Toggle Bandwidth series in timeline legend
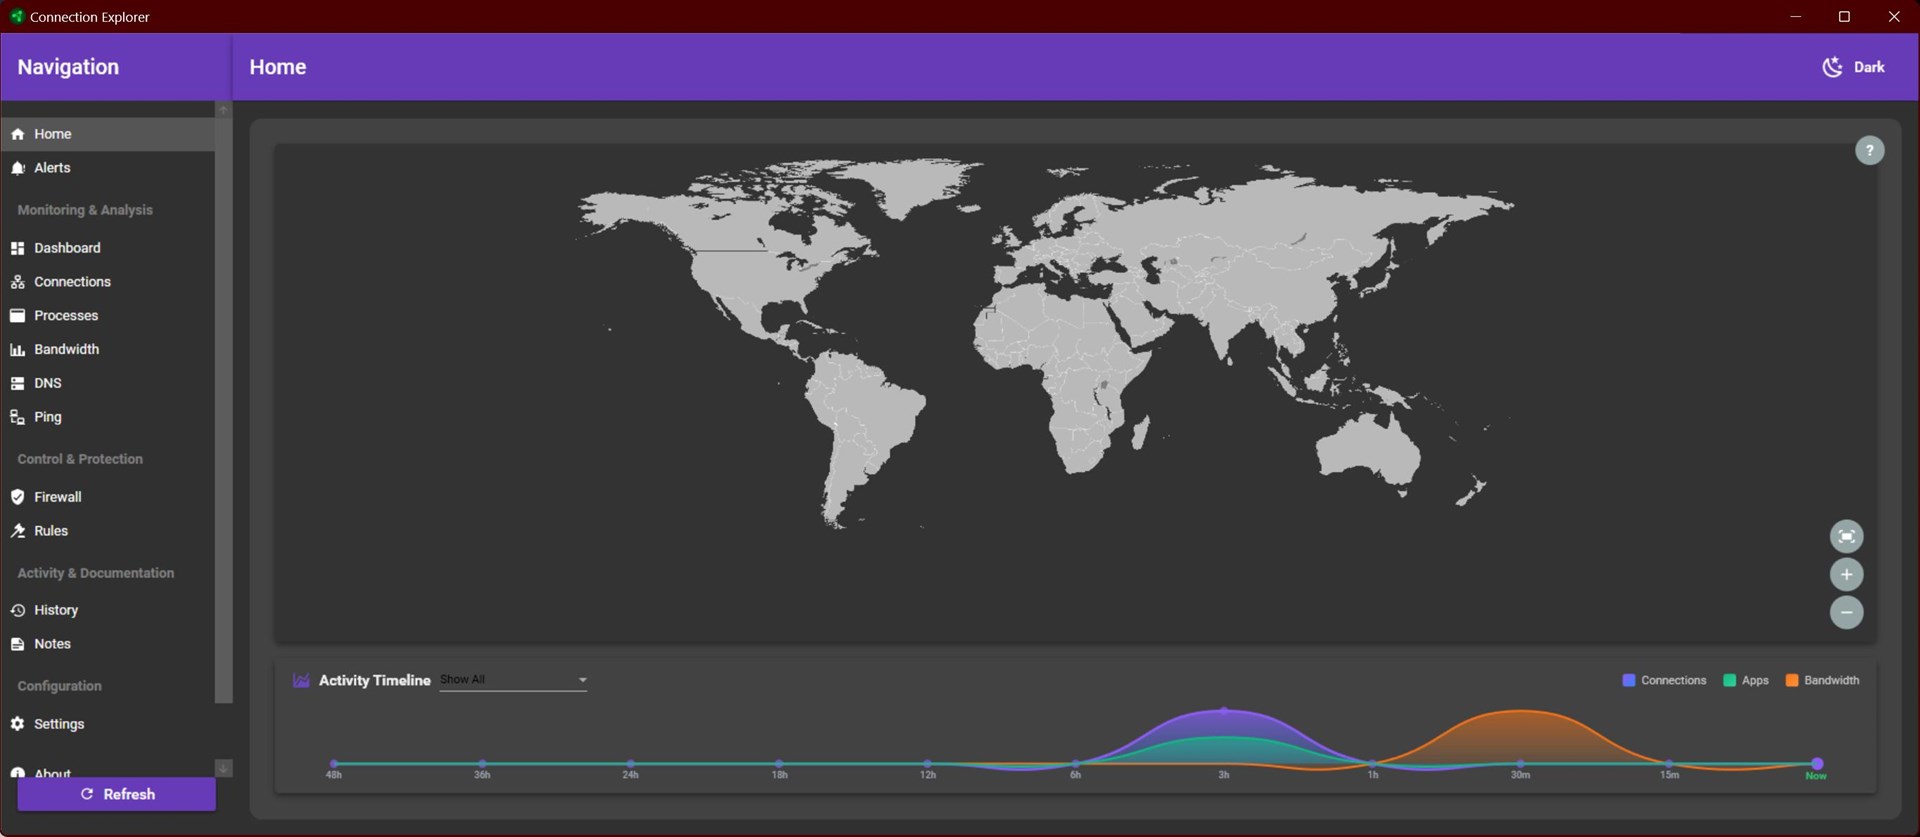The image size is (1920, 837). click(1822, 680)
